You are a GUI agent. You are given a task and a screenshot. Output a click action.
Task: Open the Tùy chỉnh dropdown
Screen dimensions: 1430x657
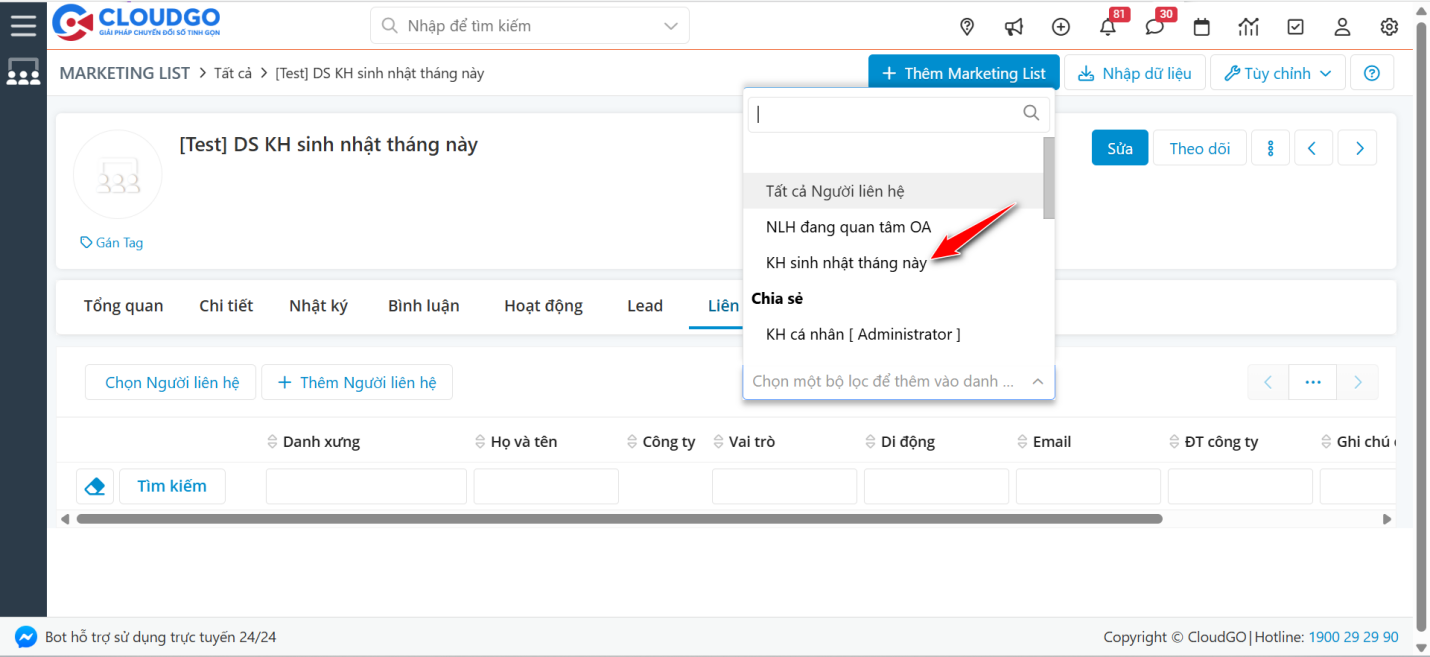tap(1277, 72)
